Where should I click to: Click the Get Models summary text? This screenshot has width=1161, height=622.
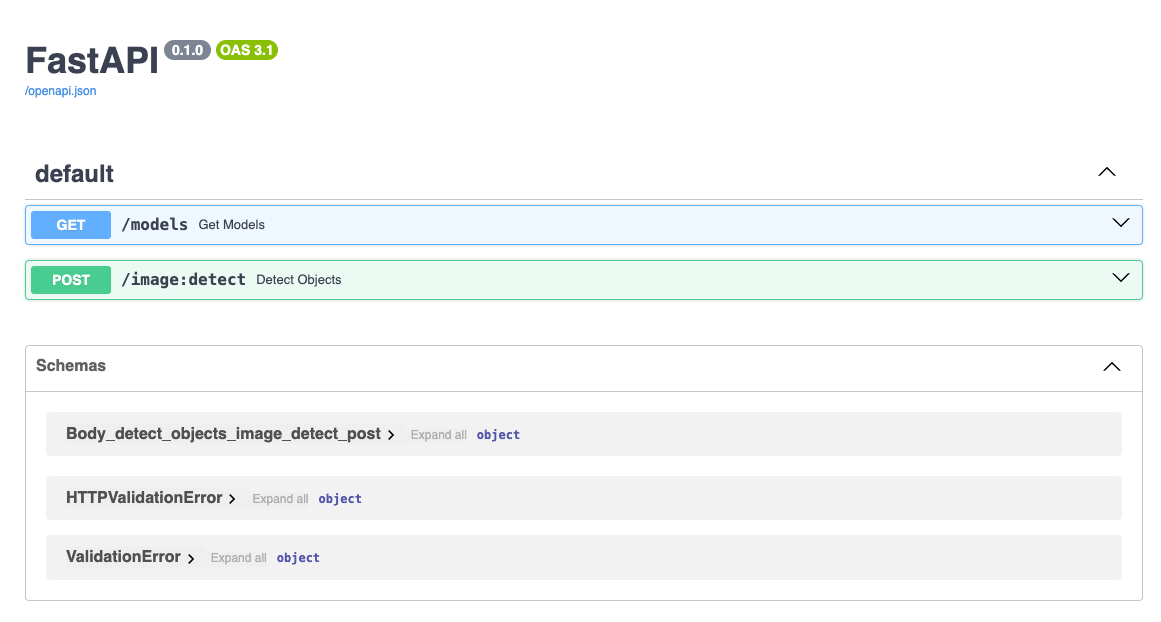(x=232, y=224)
